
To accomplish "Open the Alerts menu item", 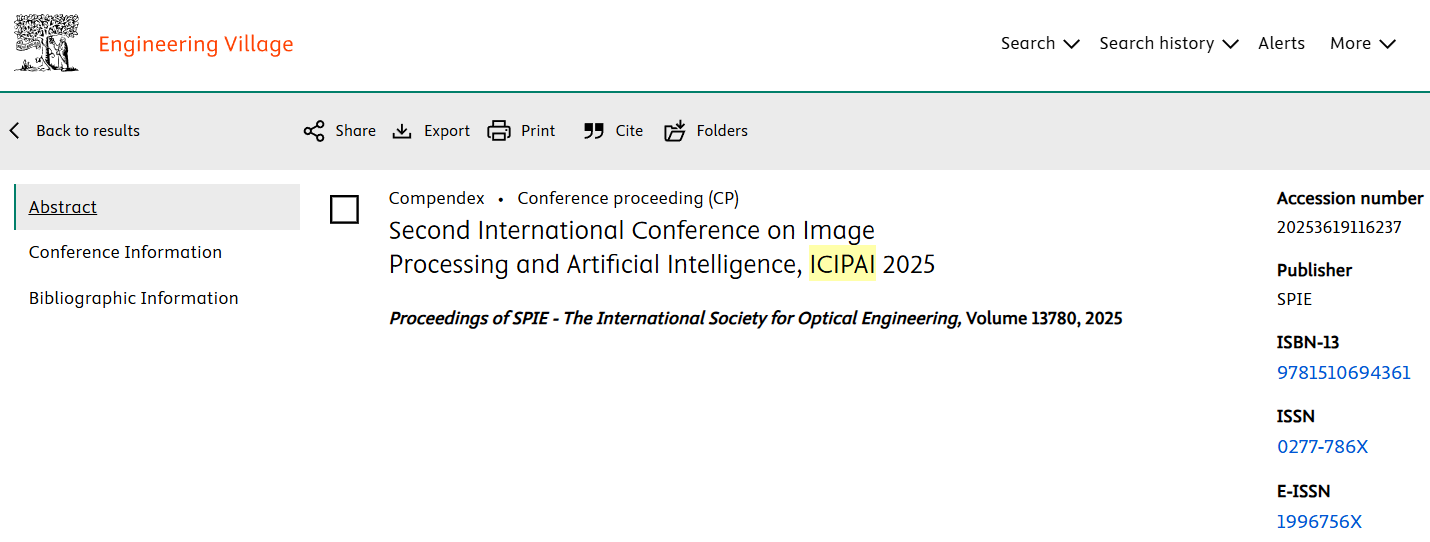I will (1281, 44).
